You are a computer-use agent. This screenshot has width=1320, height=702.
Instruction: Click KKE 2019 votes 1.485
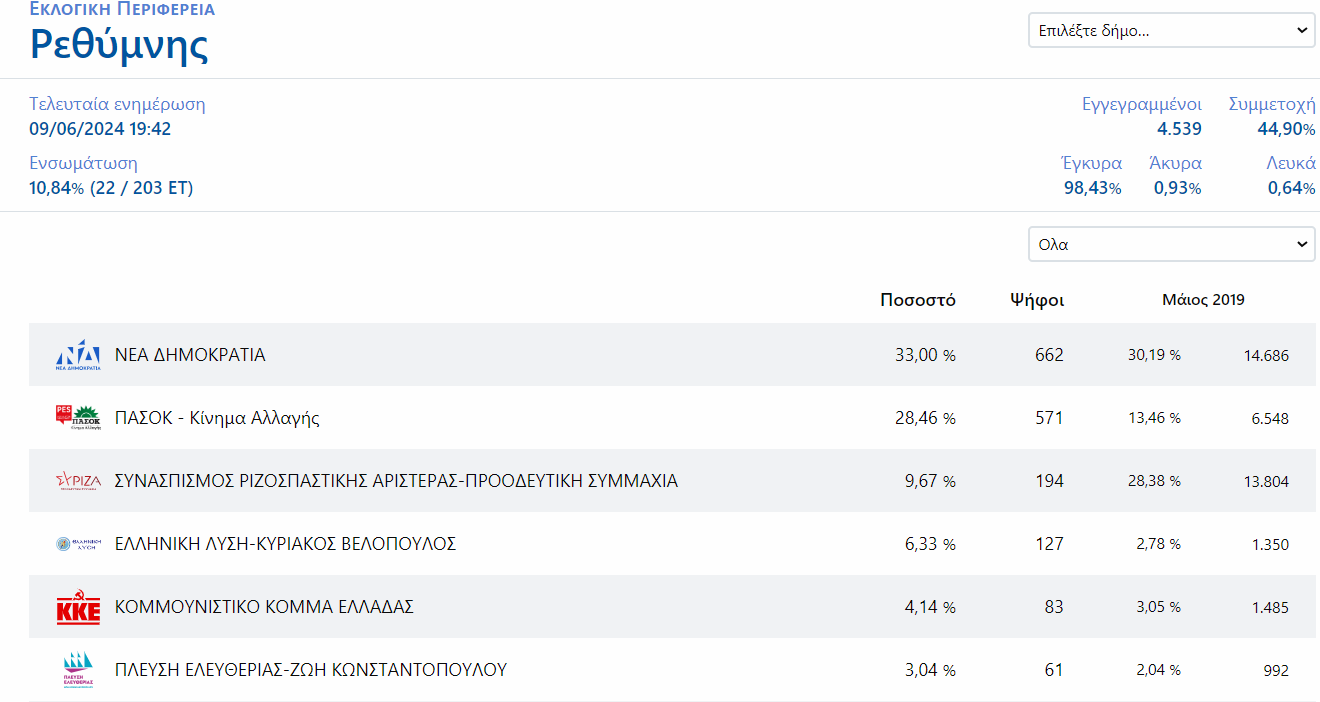1270,608
